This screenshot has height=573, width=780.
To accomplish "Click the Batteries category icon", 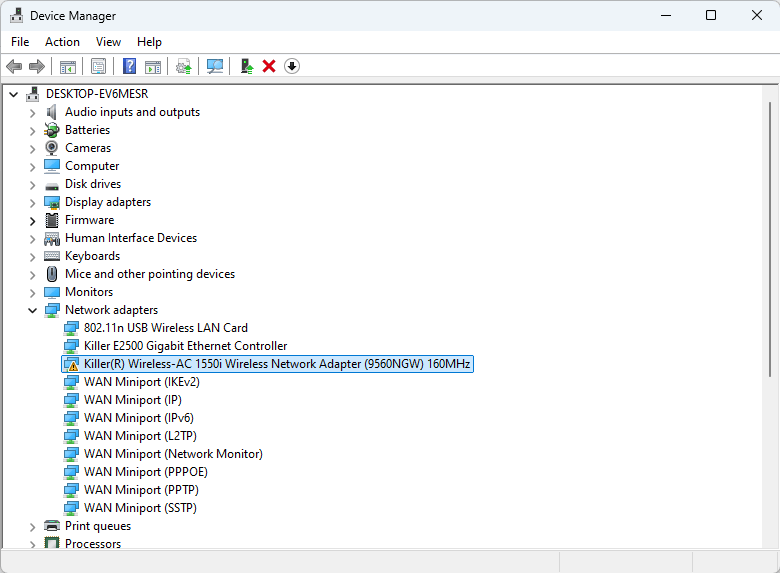I will tap(51, 130).
